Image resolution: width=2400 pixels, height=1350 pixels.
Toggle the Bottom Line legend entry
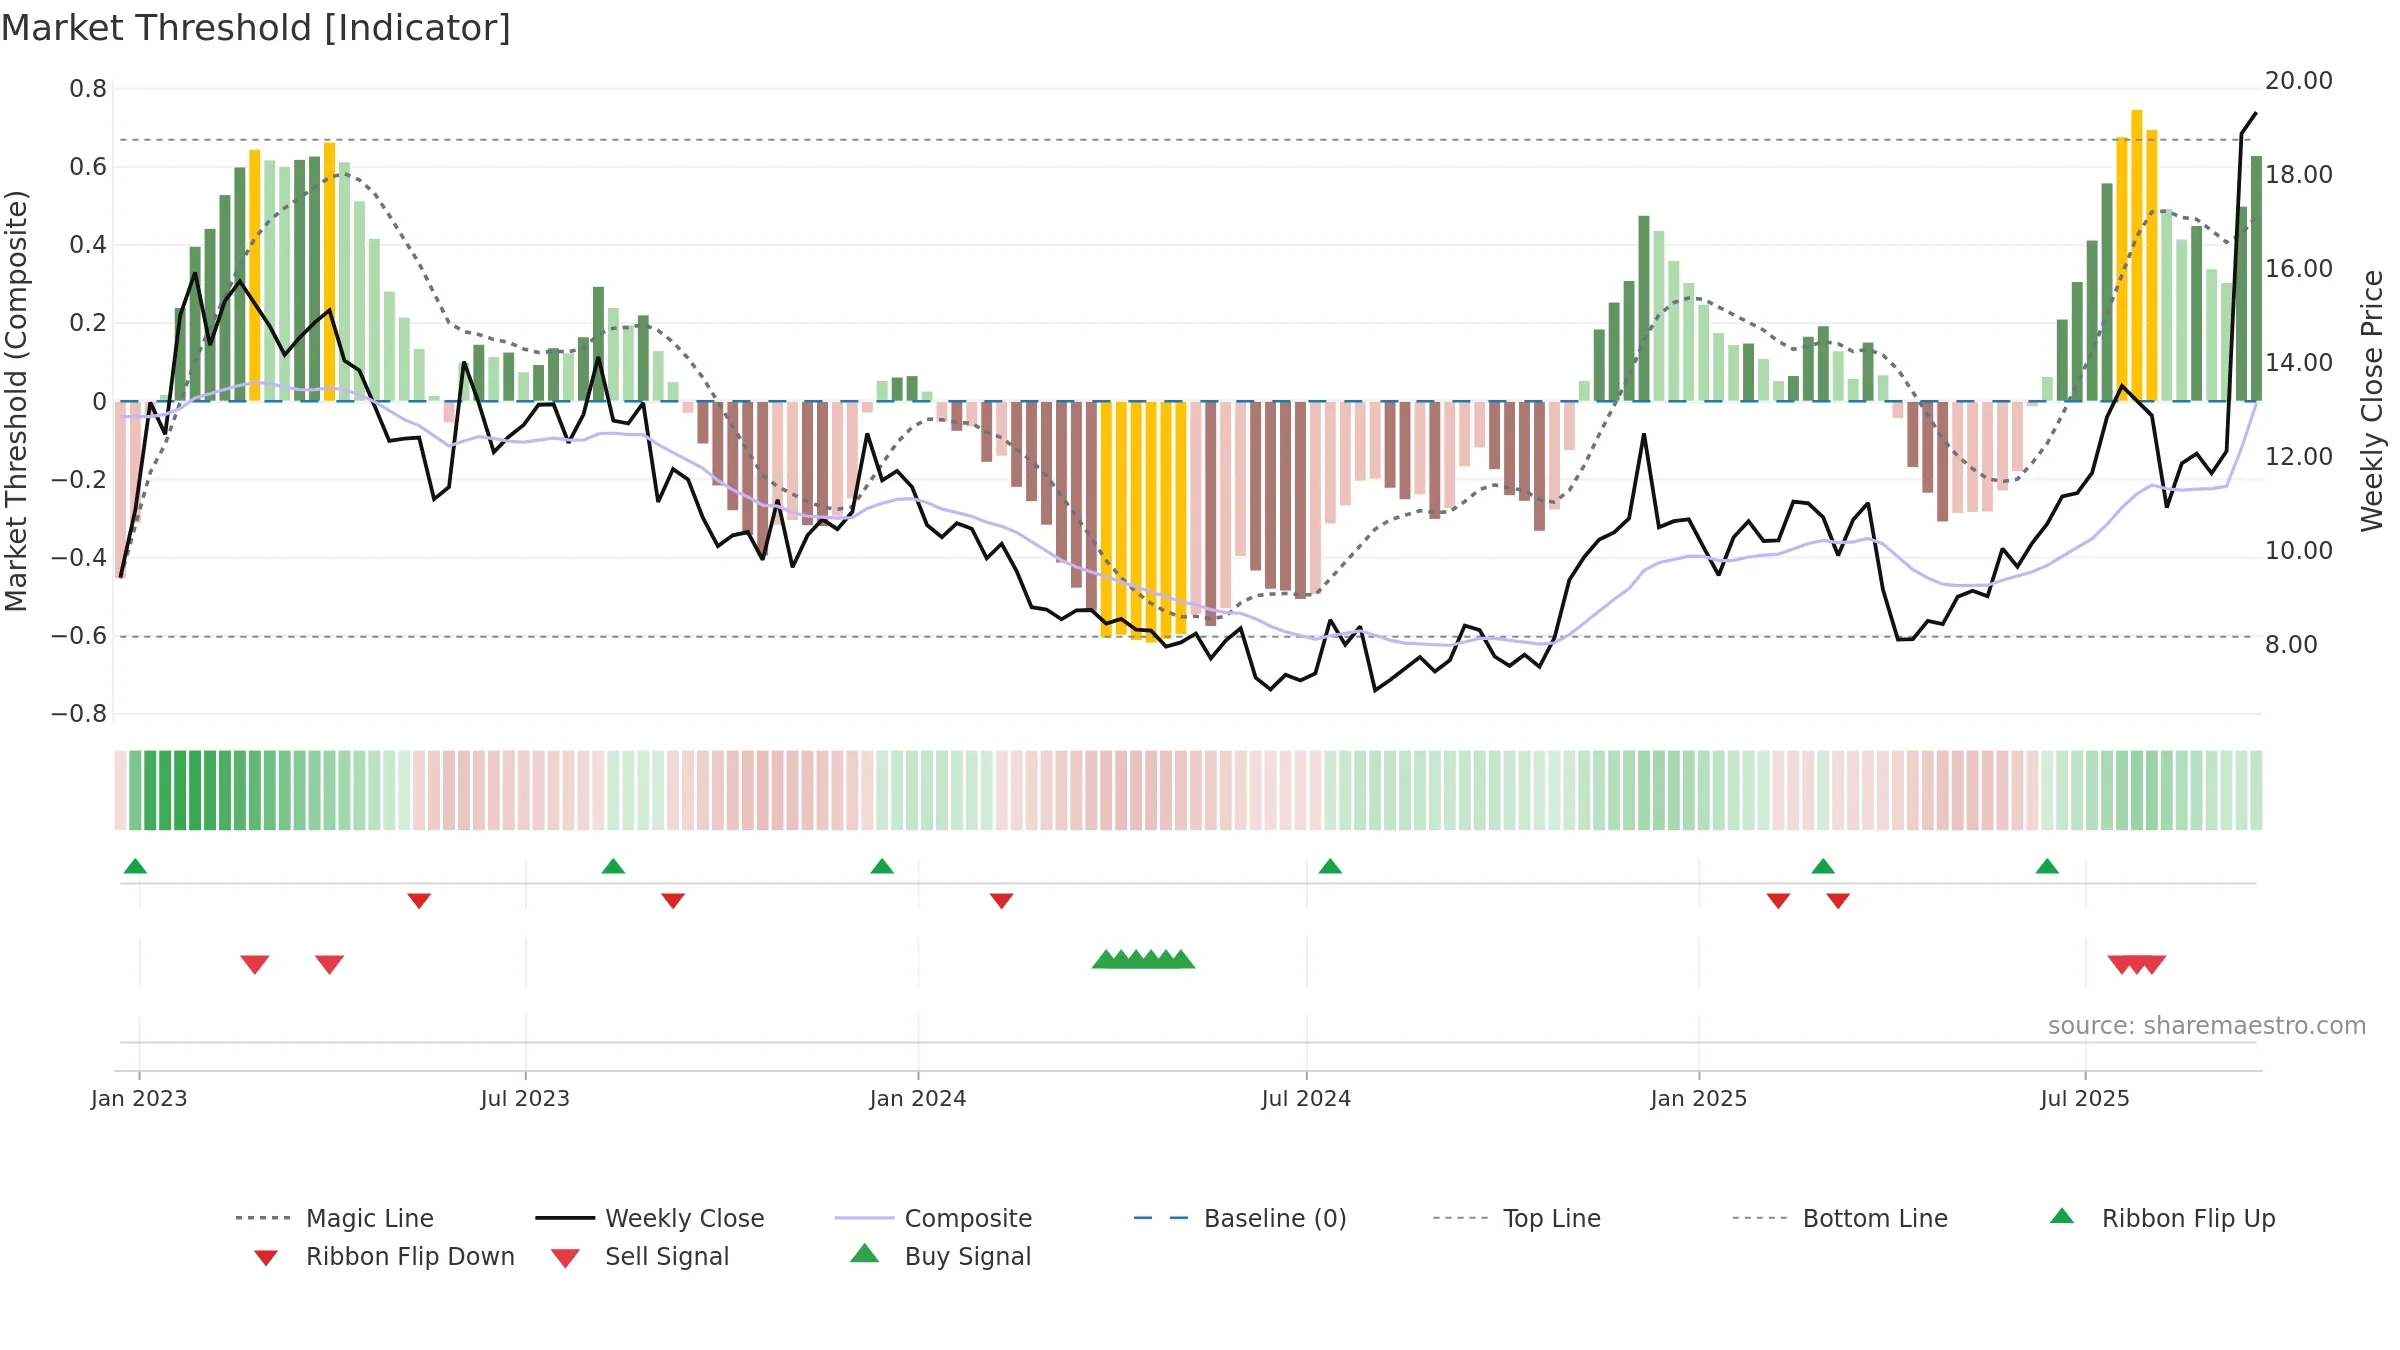[x=1840, y=1218]
